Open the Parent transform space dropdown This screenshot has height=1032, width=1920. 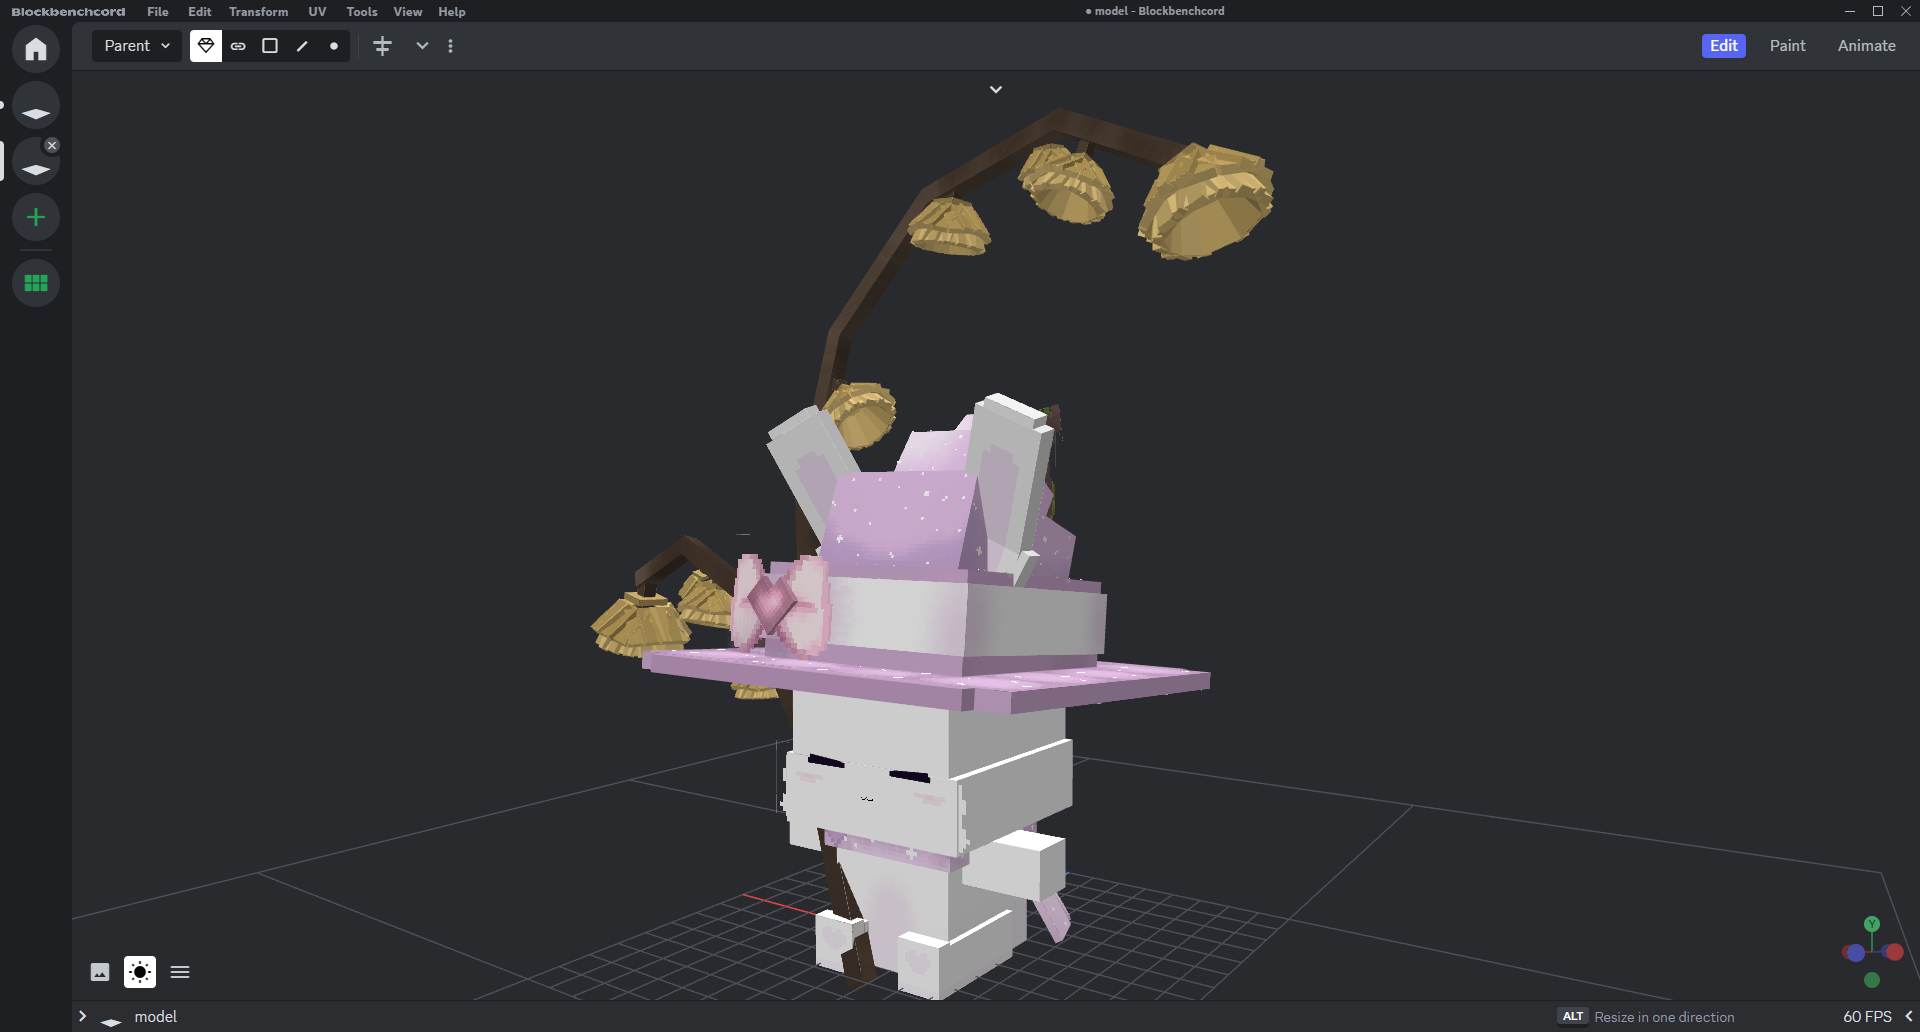tap(137, 46)
